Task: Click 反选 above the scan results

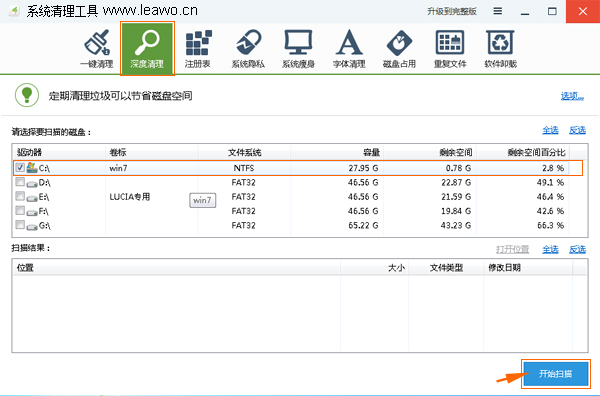Action: (577, 249)
